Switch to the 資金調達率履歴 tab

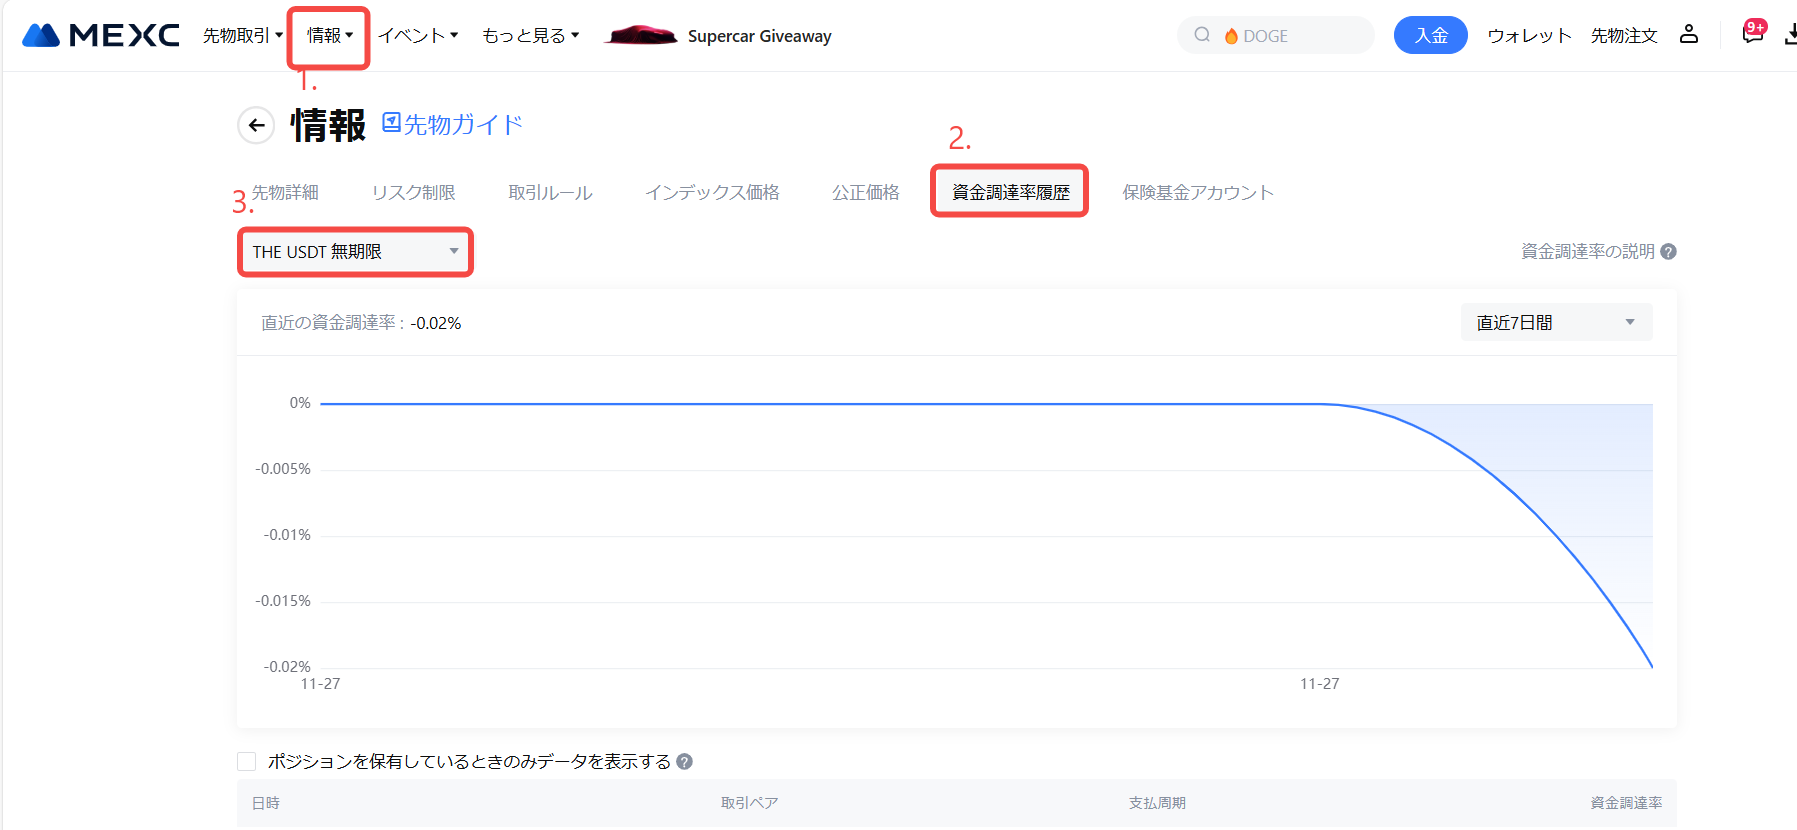[x=1010, y=192]
